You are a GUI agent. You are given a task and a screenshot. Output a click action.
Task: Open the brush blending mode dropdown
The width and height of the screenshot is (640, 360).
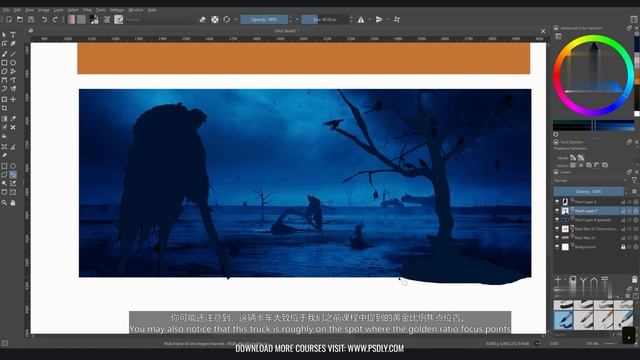tap(160, 19)
